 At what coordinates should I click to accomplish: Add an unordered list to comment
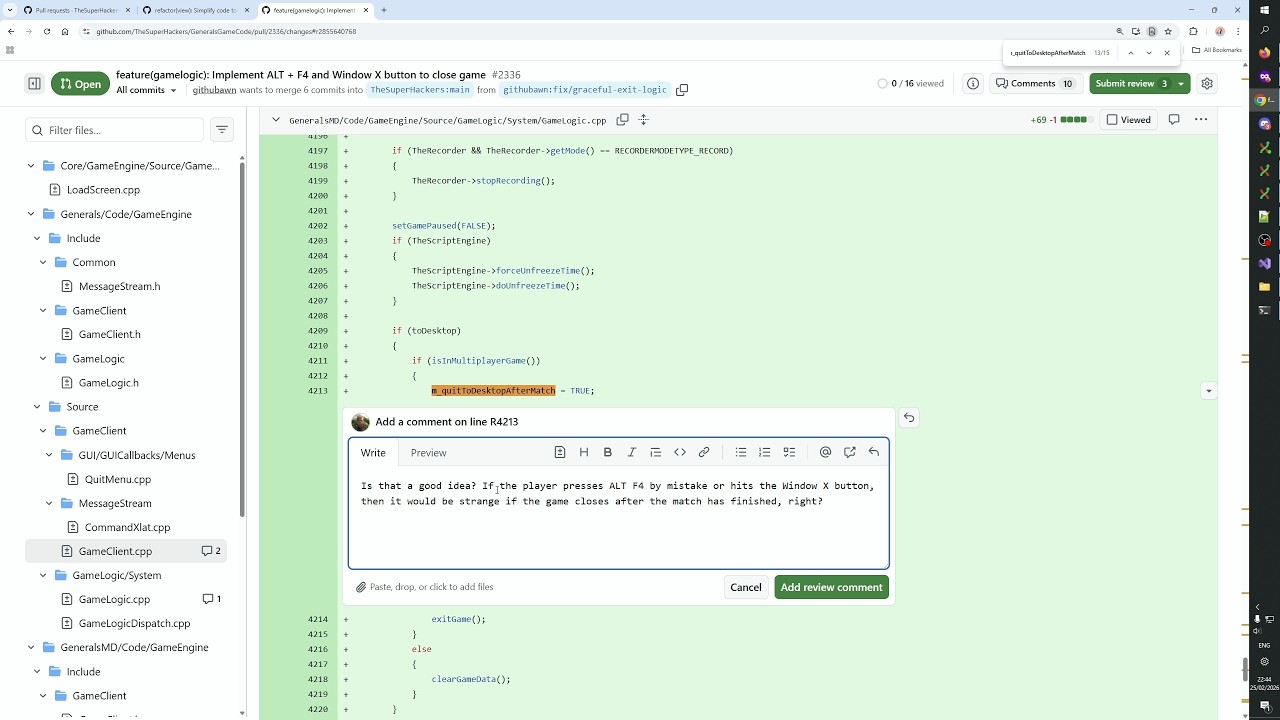(x=741, y=453)
